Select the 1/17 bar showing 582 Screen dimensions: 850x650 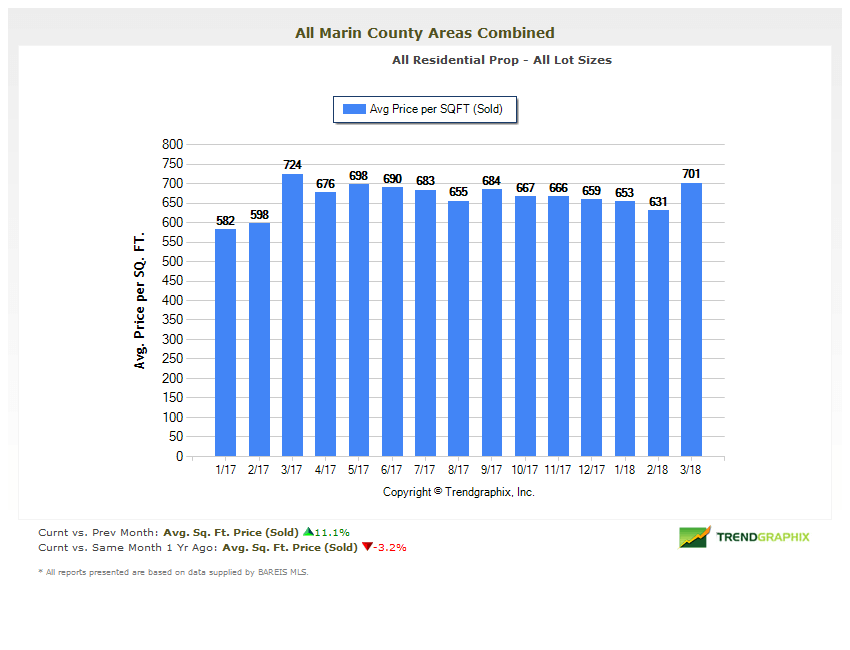click(226, 342)
